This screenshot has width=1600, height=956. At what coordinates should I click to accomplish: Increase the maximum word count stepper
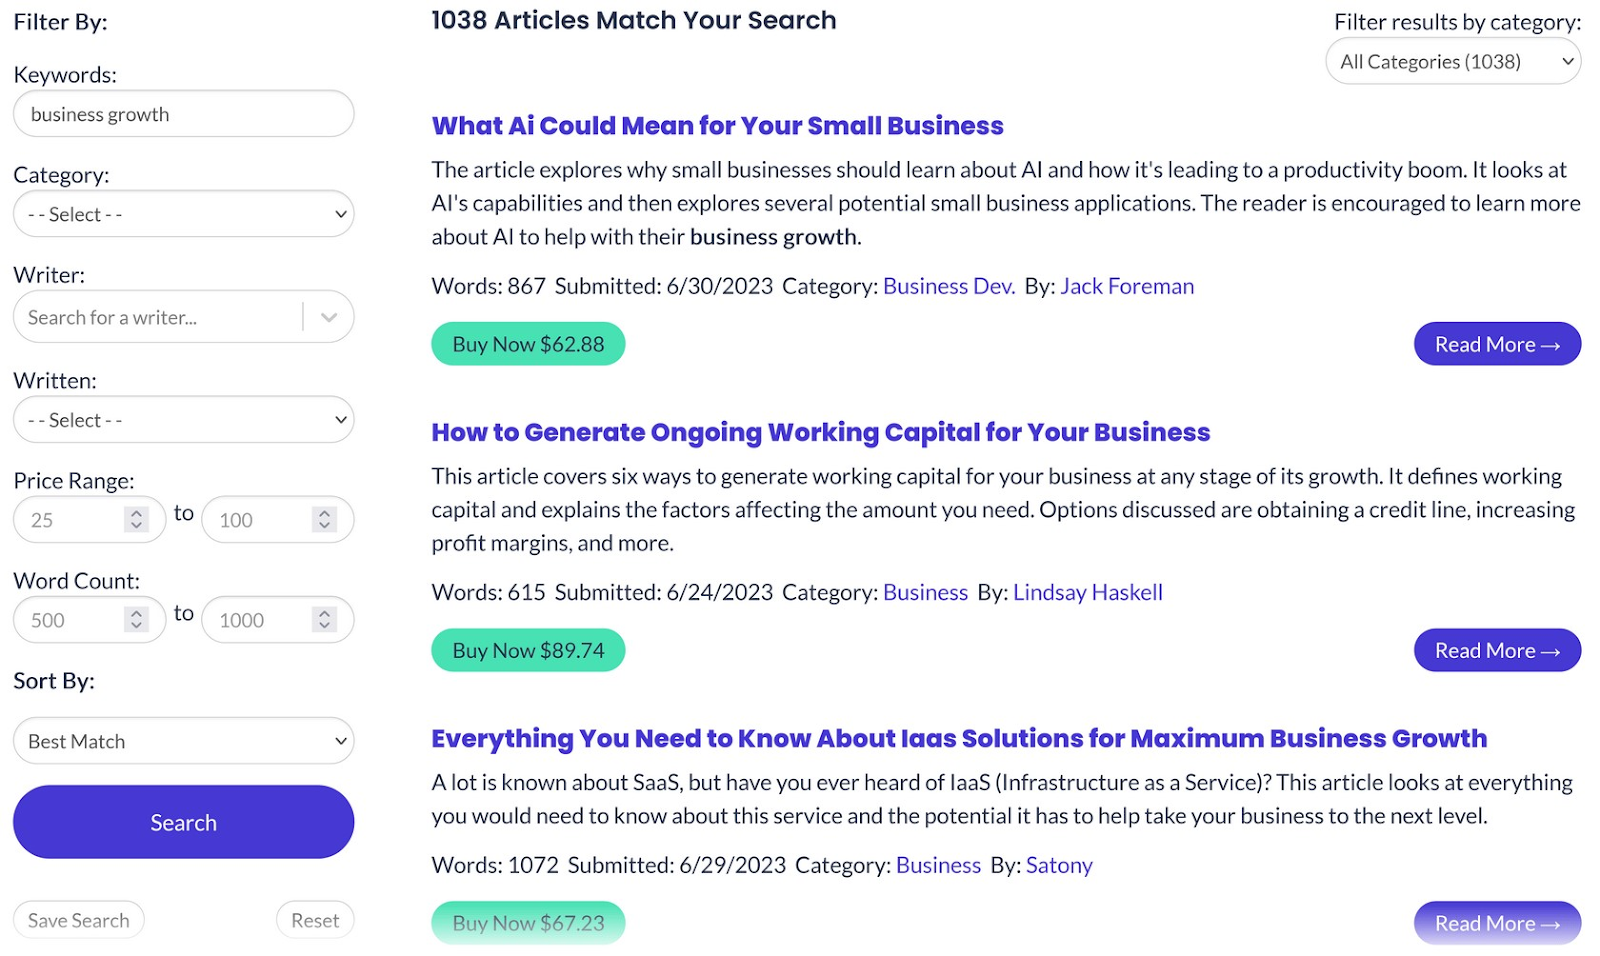coord(323,613)
